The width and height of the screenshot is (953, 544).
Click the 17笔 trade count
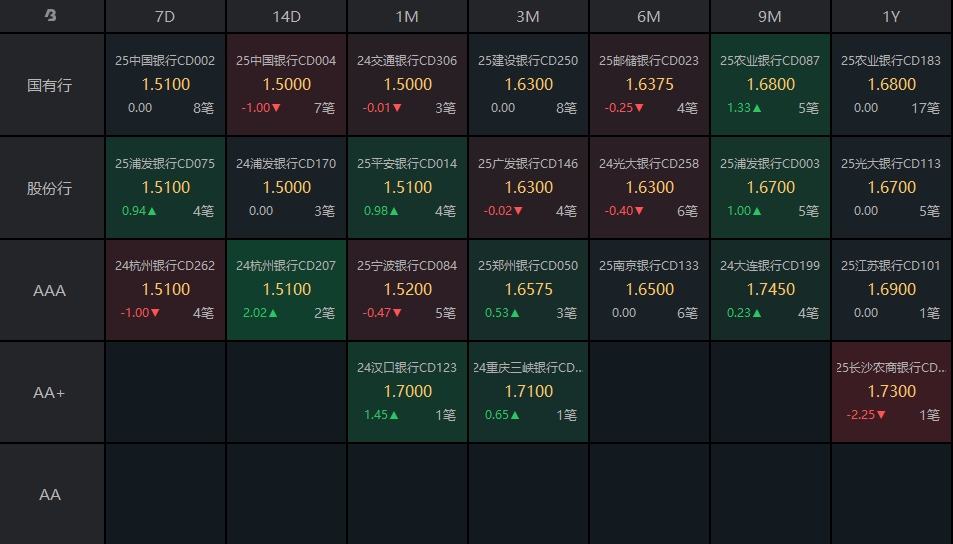[x=926, y=108]
